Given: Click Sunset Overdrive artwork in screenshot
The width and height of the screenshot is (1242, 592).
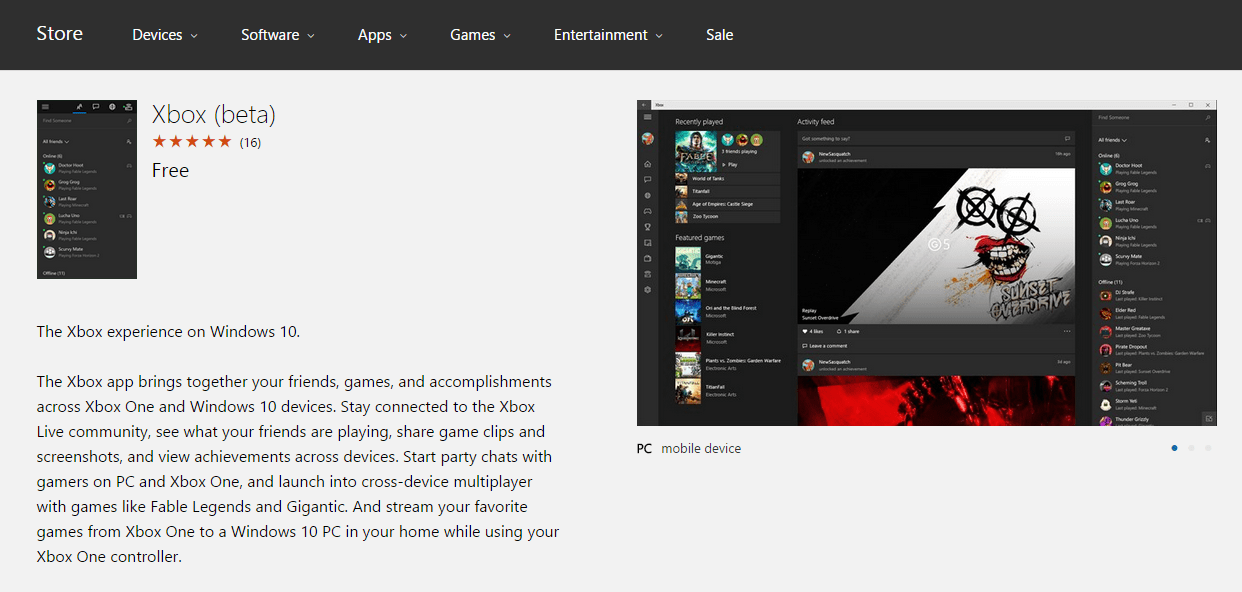Looking at the screenshot, I should pos(936,245).
